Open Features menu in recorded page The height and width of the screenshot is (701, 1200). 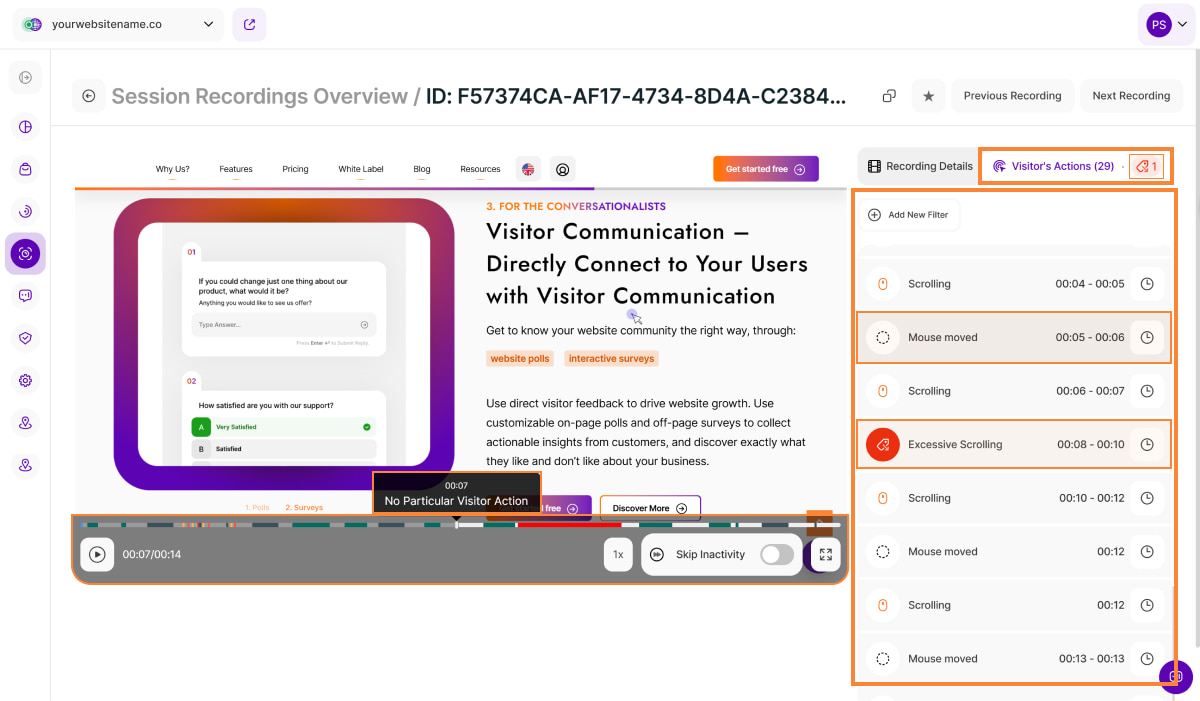236,169
